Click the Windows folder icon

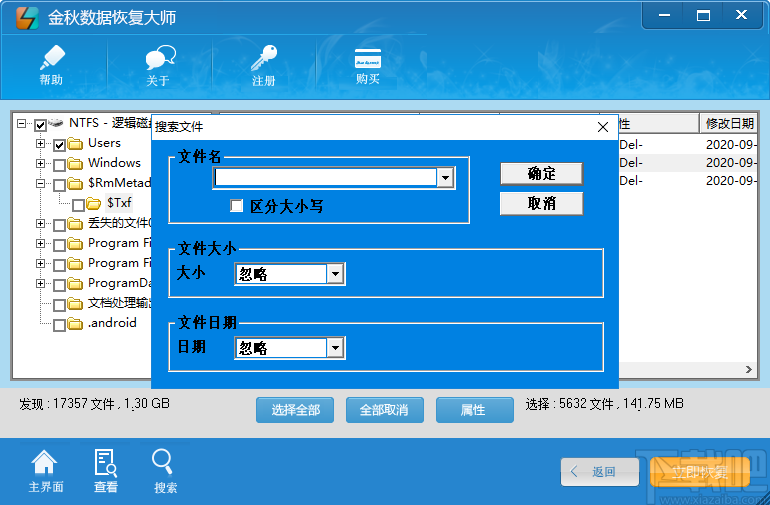pos(75,163)
